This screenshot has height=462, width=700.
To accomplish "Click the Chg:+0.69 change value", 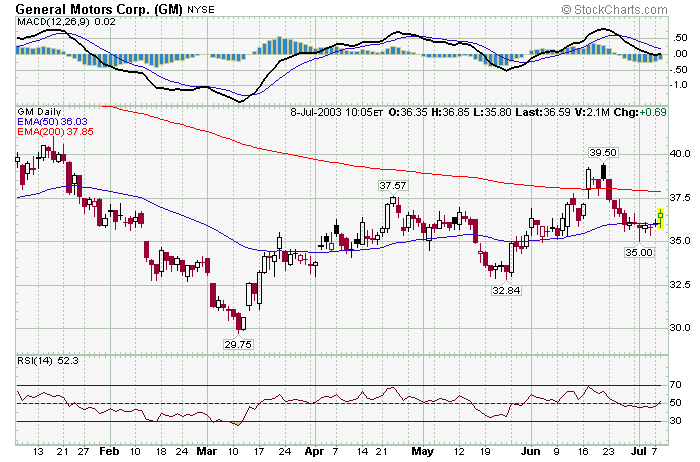I will tap(640, 112).
